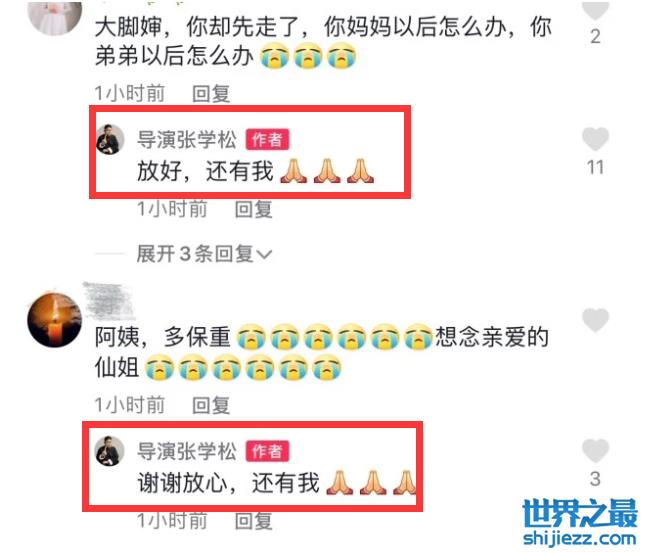Screen dimensions: 647x553
Task: Click the 作者 badge on second reply
Action: 267,451
